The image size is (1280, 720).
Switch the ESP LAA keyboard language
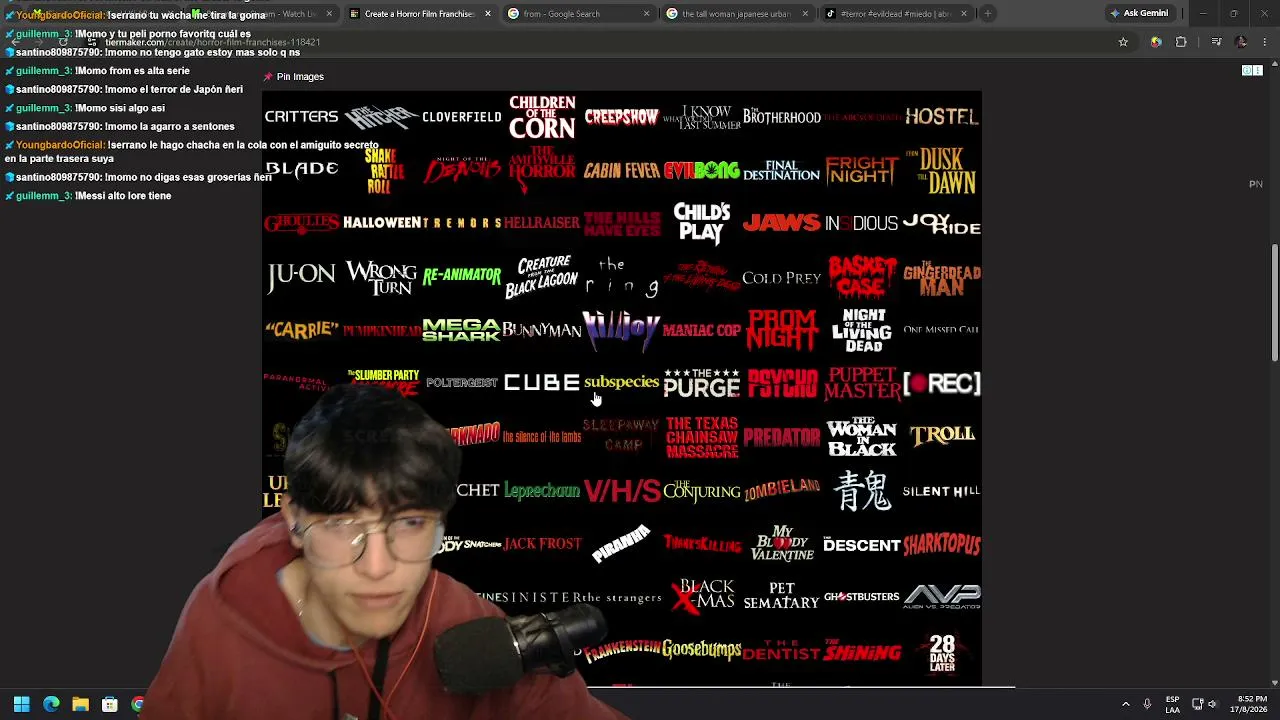pos(1172,704)
